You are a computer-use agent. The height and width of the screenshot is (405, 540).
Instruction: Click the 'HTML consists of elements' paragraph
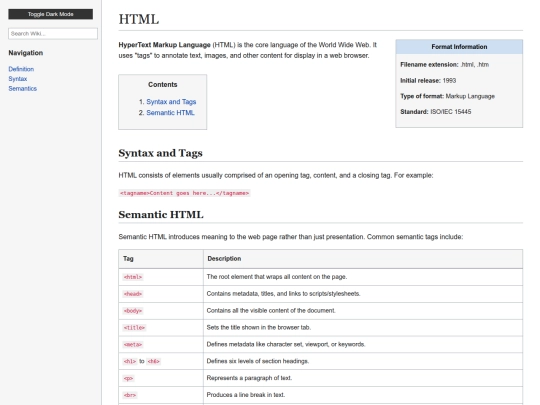pyautogui.click(x=276, y=175)
